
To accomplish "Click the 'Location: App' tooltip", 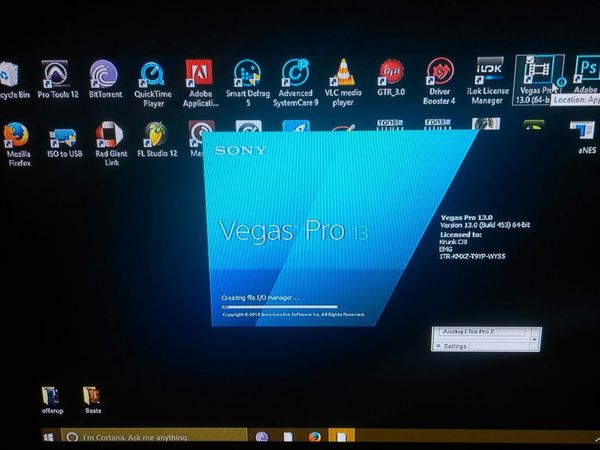I will [576, 100].
